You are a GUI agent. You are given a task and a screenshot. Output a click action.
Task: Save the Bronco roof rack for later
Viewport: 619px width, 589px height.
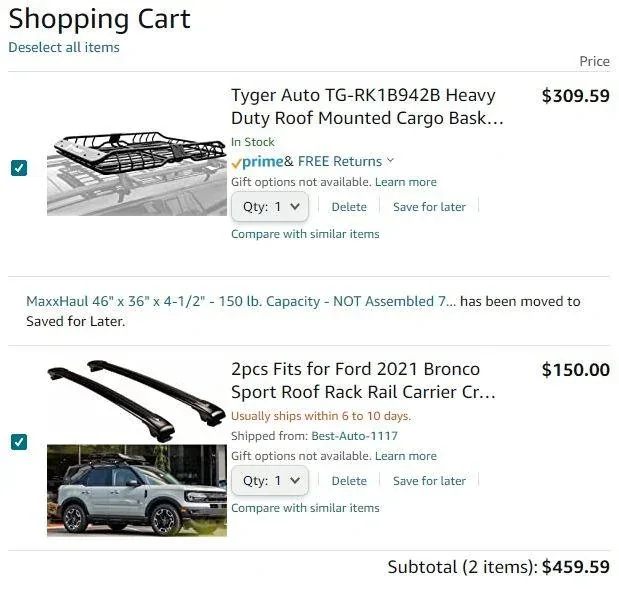tap(429, 481)
